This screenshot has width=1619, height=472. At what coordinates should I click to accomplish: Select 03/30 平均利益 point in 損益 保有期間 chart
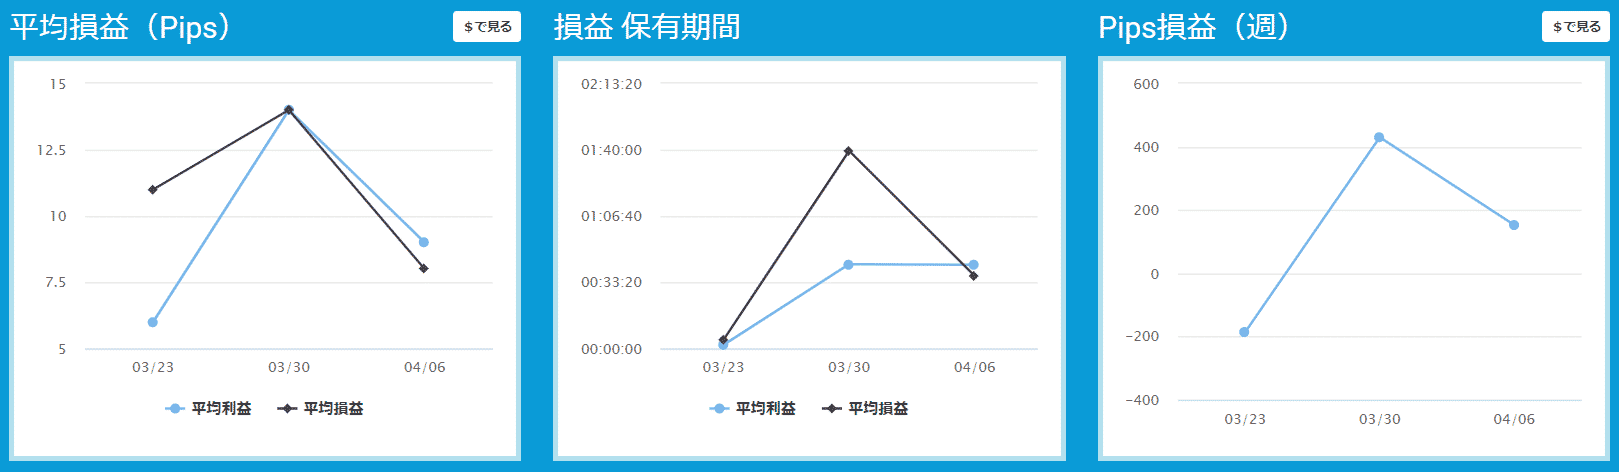click(848, 264)
